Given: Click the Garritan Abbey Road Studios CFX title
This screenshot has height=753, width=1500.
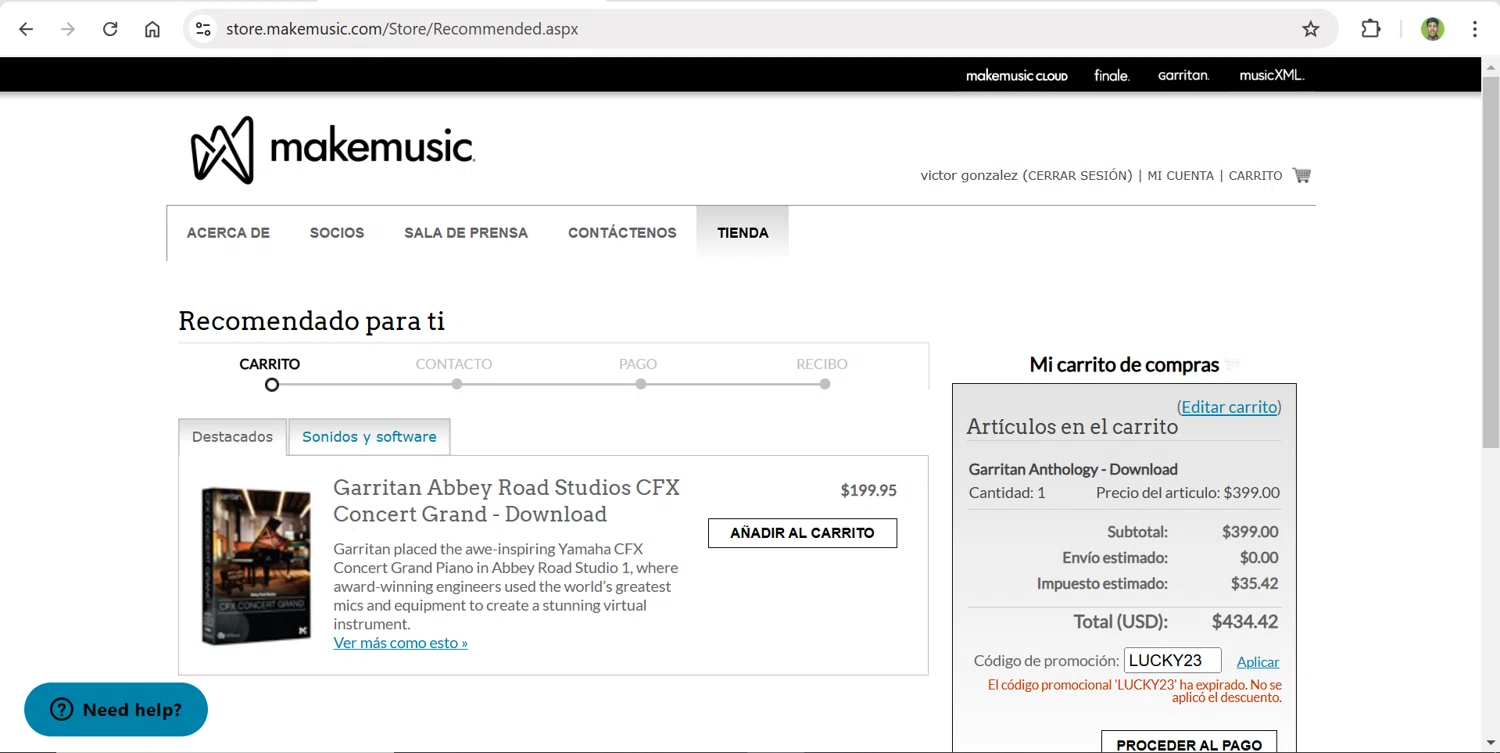Looking at the screenshot, I should pyautogui.click(x=506, y=501).
